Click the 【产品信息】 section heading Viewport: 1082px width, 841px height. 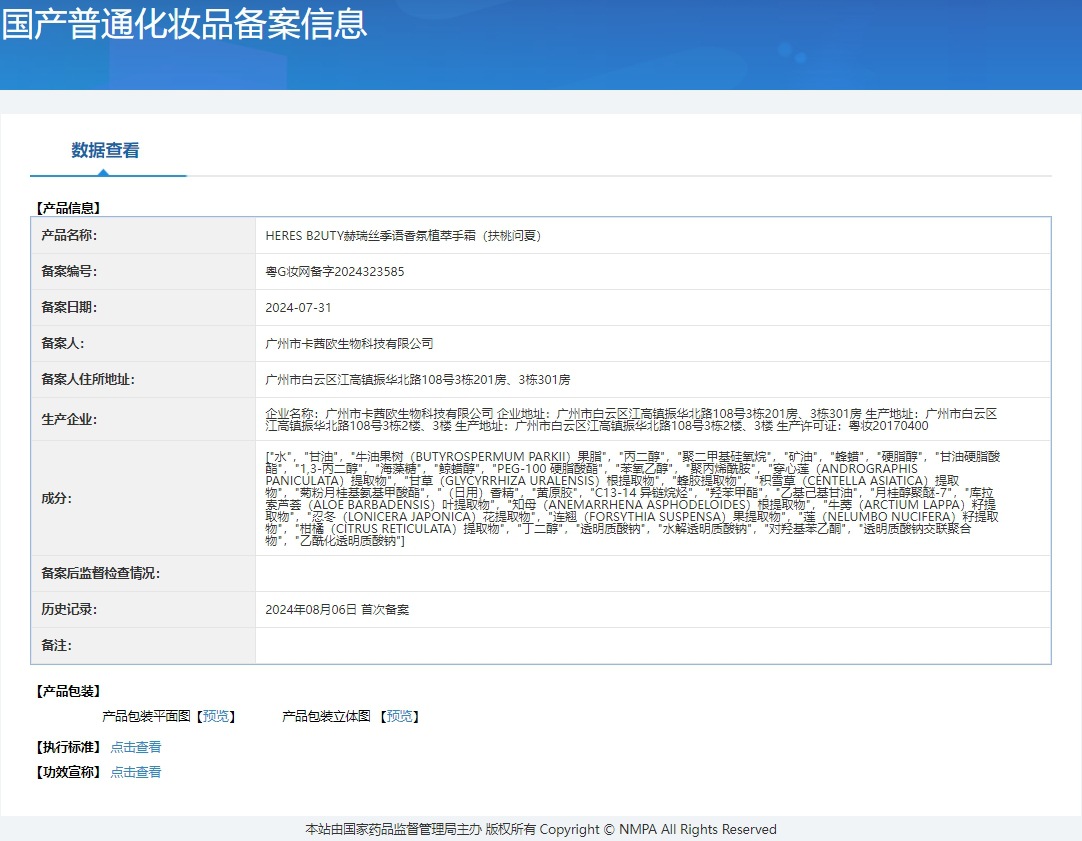[69, 208]
